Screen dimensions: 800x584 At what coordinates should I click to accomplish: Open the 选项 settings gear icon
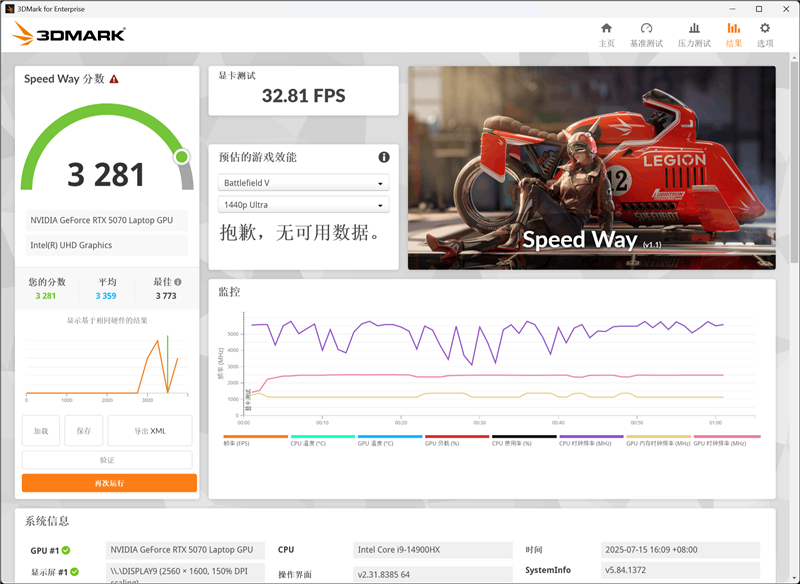pyautogui.click(x=764, y=31)
